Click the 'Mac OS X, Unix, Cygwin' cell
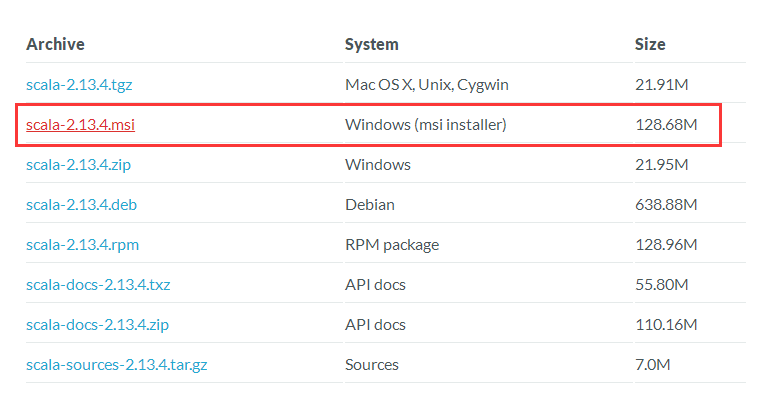Screen dimensions: 764x393 pos(427,85)
